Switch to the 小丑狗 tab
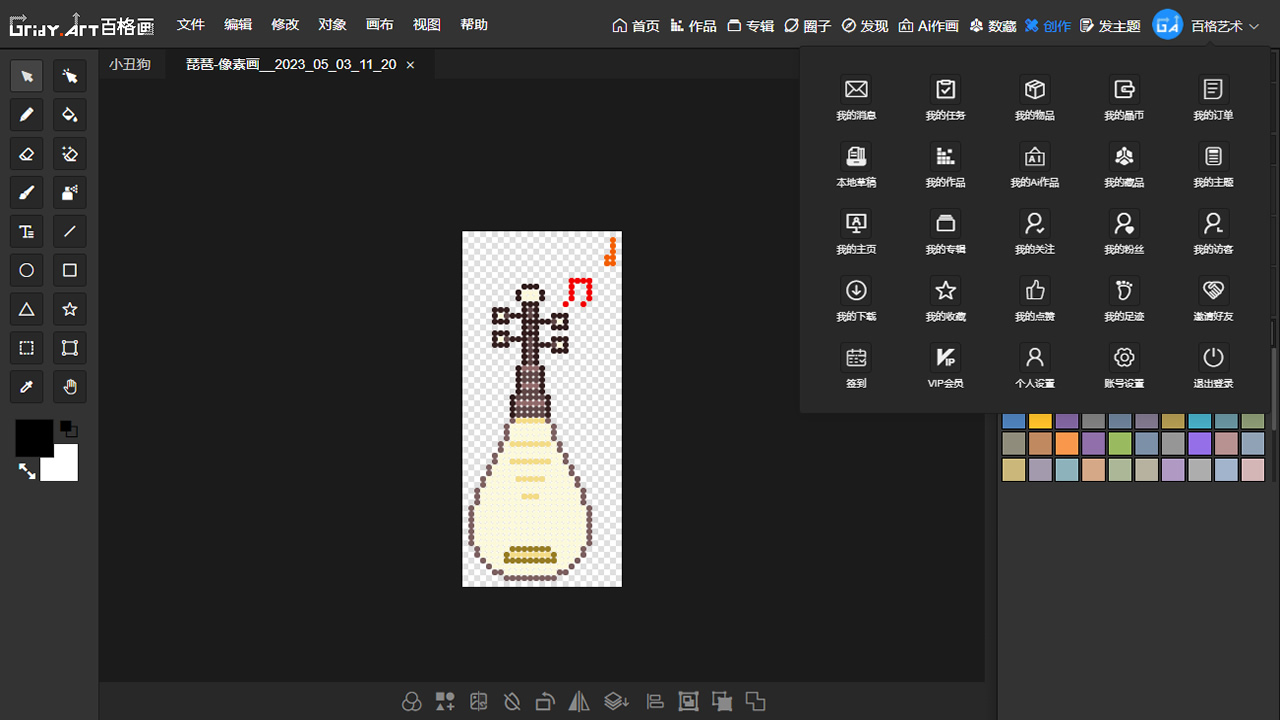The width and height of the screenshot is (1280, 720). point(130,64)
